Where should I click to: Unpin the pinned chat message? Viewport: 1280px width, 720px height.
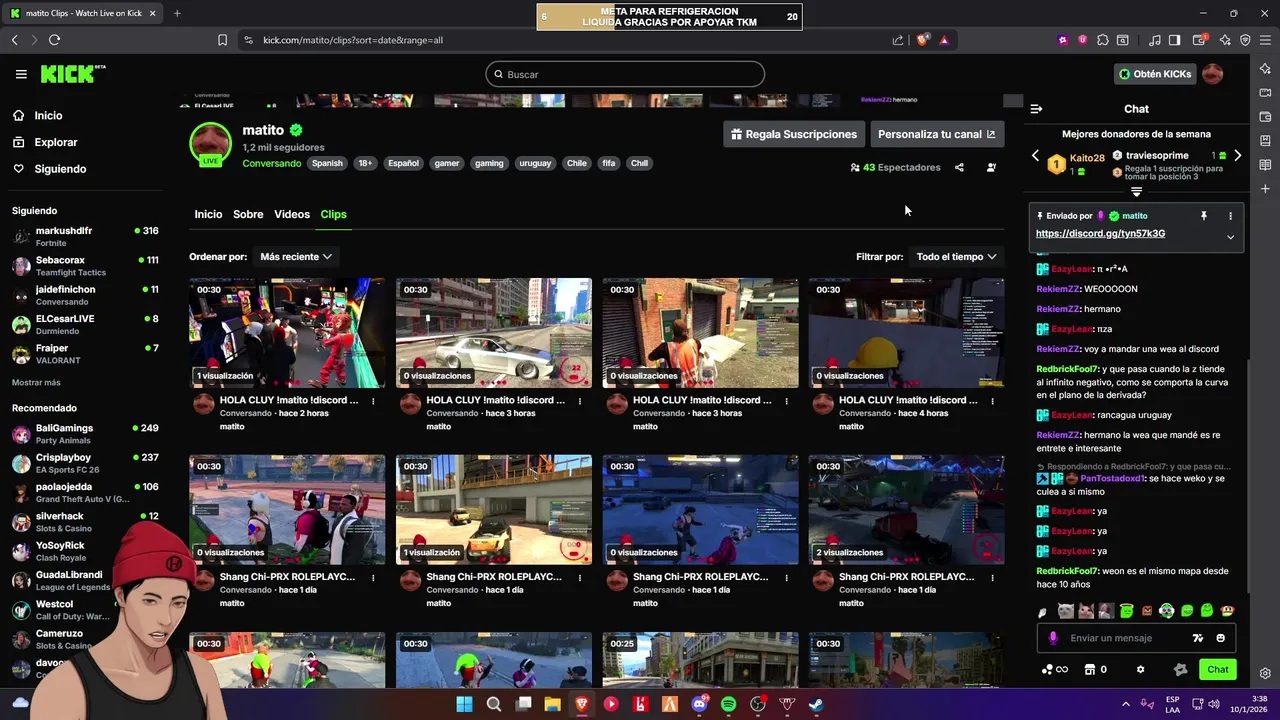(x=1204, y=216)
